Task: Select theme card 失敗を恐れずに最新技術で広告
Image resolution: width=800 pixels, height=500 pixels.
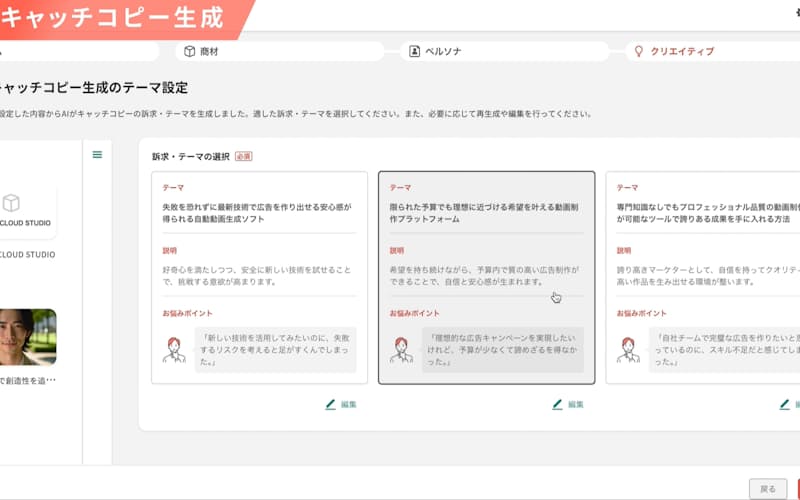Action: (x=259, y=278)
